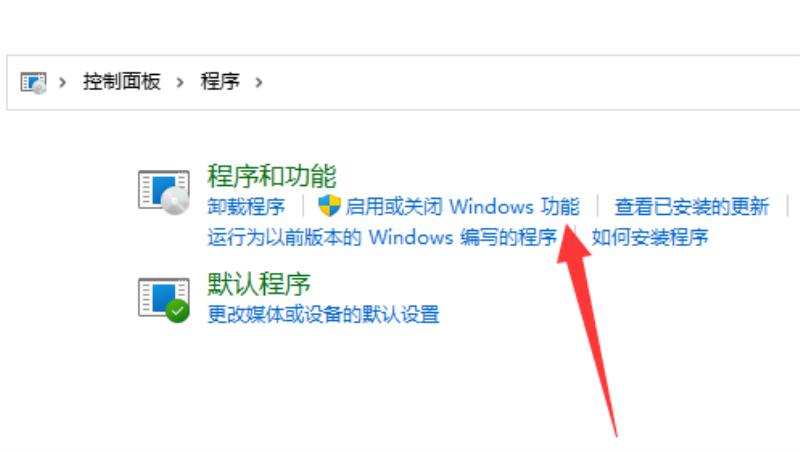Image resolution: width=800 pixels, height=452 pixels.
Task: Click the empty area of the address bar
Action: click(531, 82)
